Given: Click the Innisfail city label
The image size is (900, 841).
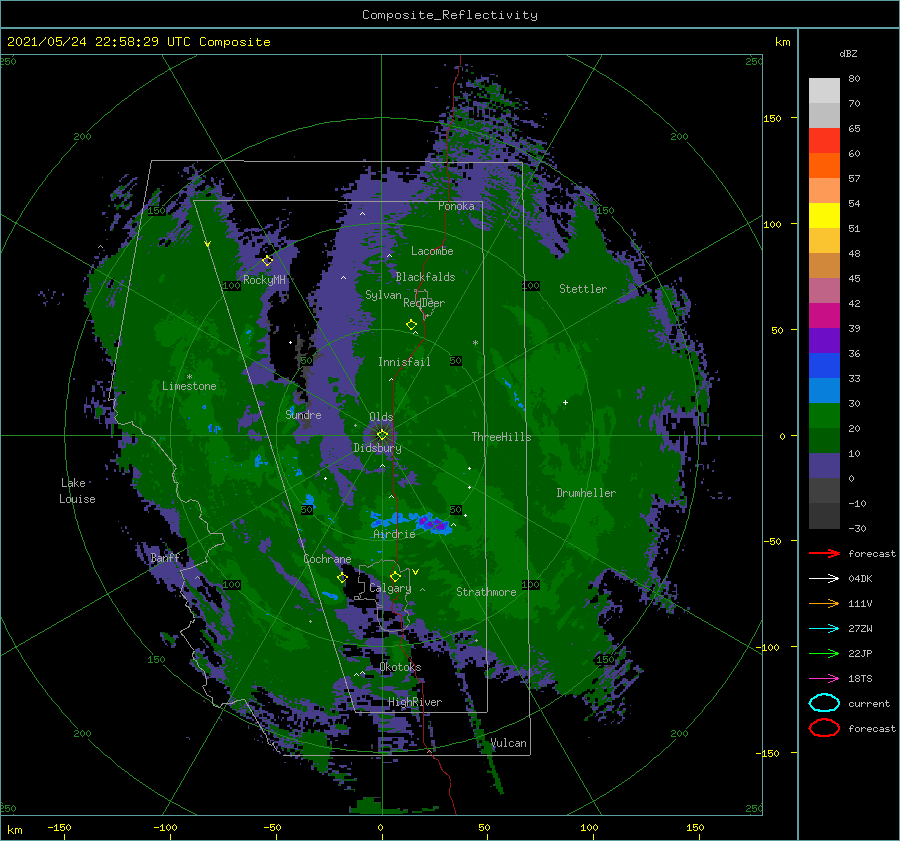Looking at the screenshot, I should click(404, 362).
